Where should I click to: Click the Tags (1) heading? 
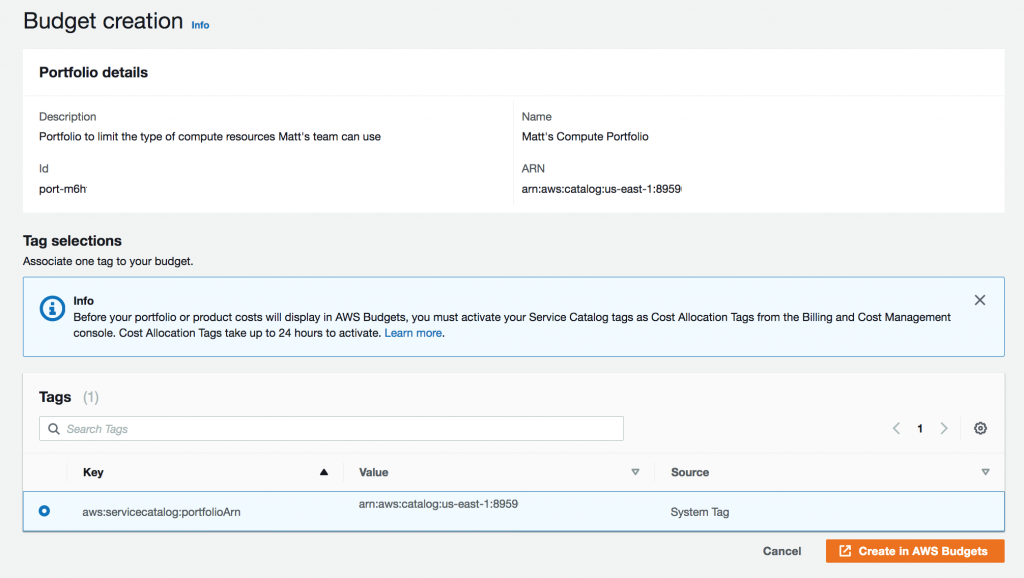[69, 397]
